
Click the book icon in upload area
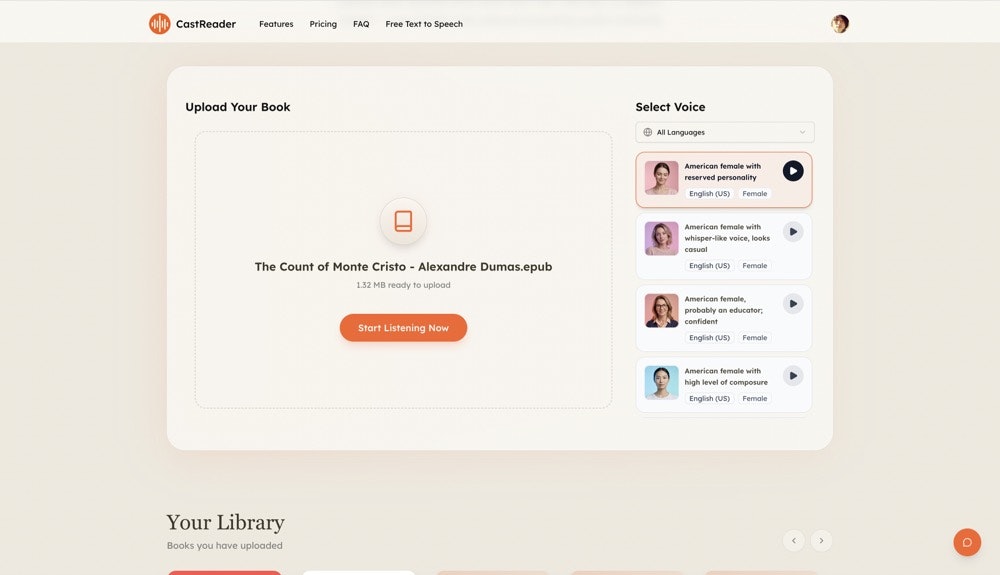[x=403, y=221]
